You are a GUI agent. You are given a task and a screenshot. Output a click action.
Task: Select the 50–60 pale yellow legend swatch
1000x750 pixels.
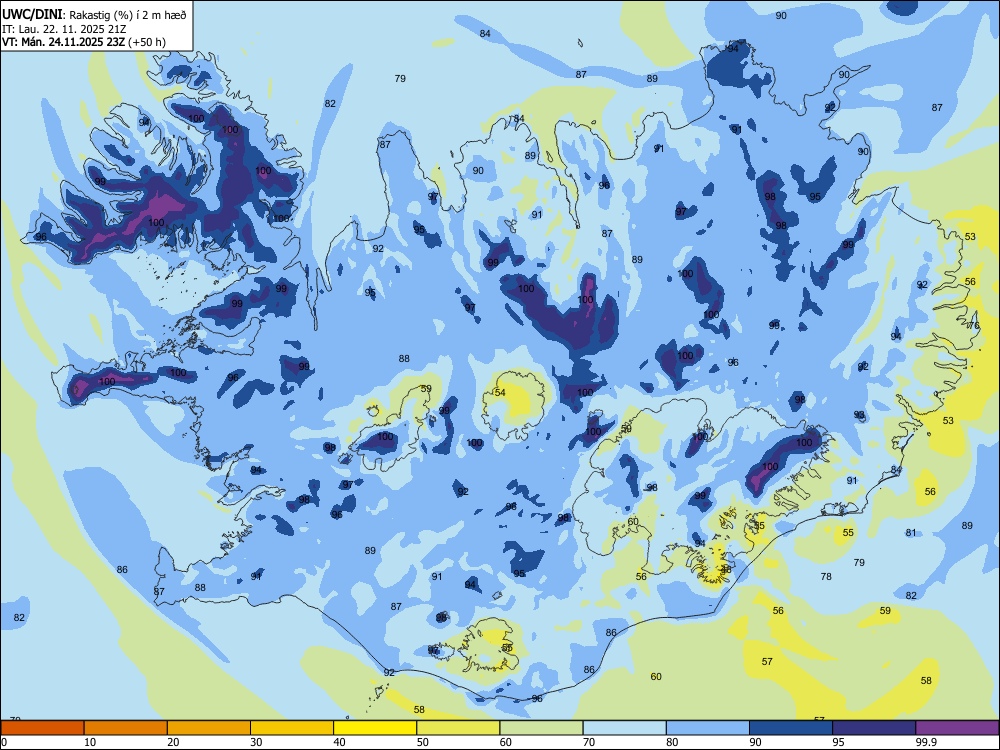[458, 728]
